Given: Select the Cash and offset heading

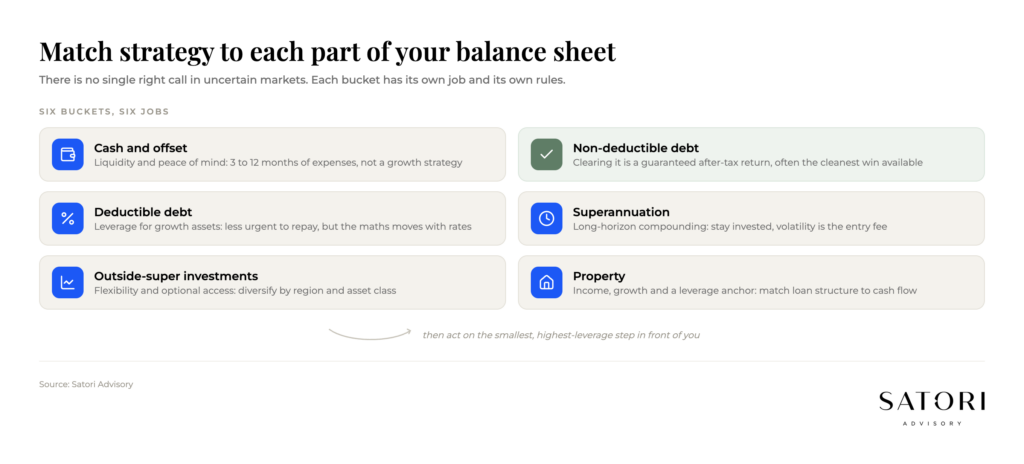Looking at the screenshot, I should point(140,148).
